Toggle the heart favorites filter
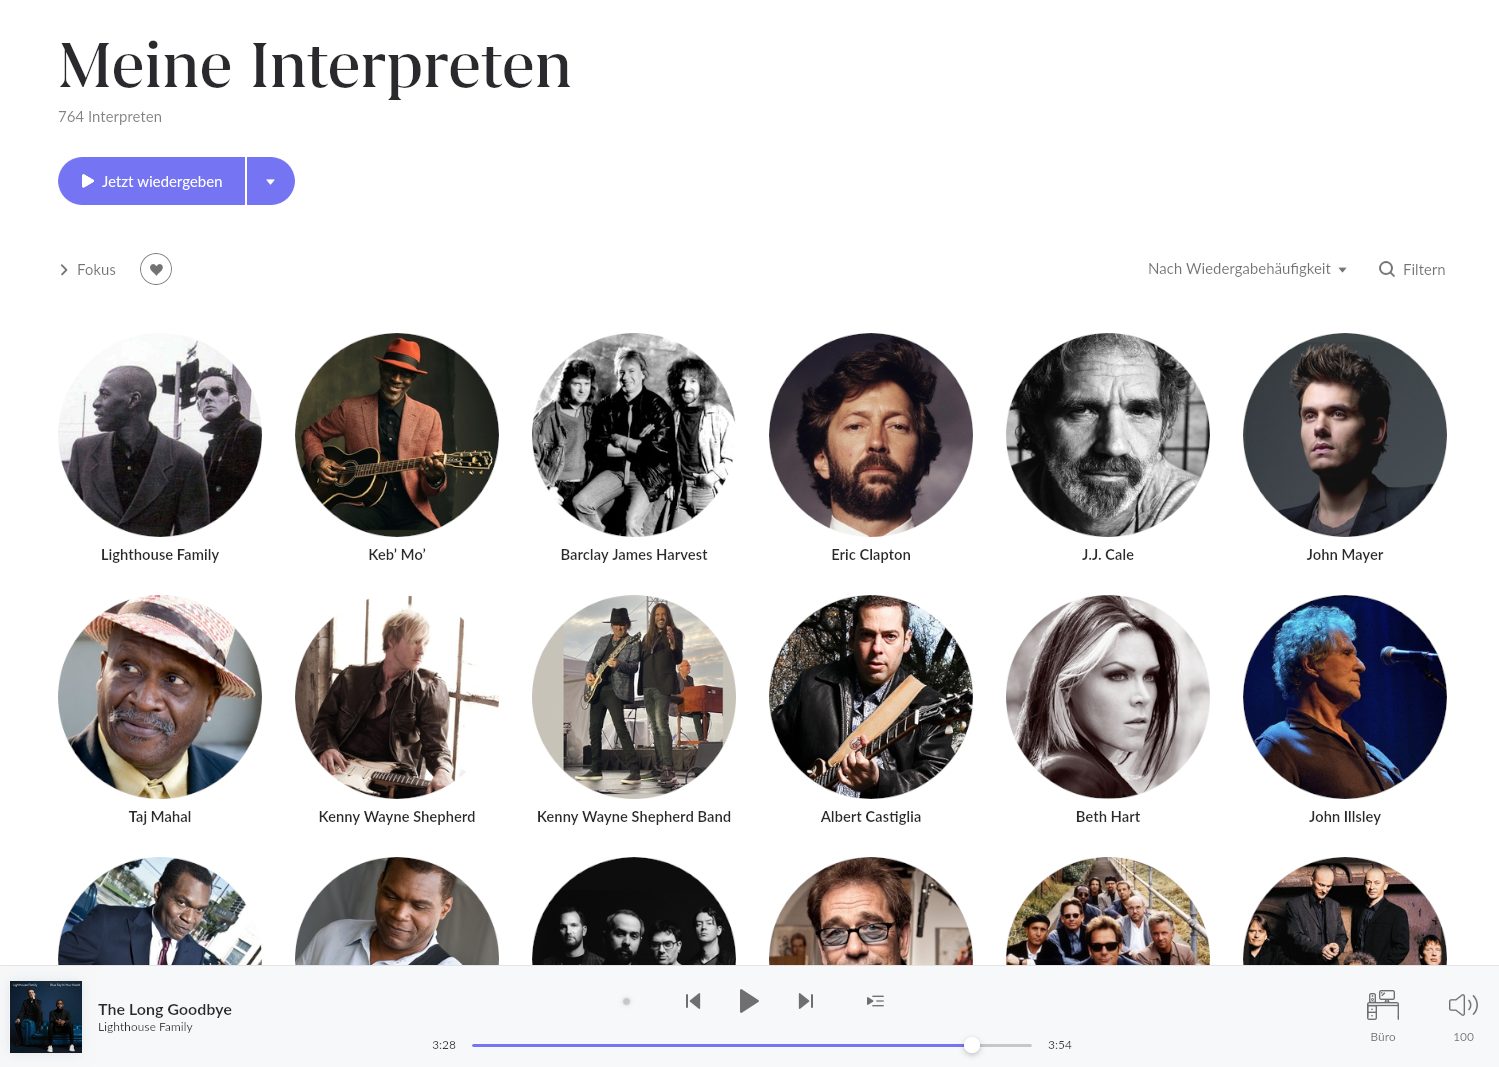This screenshot has height=1067, width=1499. (x=156, y=269)
